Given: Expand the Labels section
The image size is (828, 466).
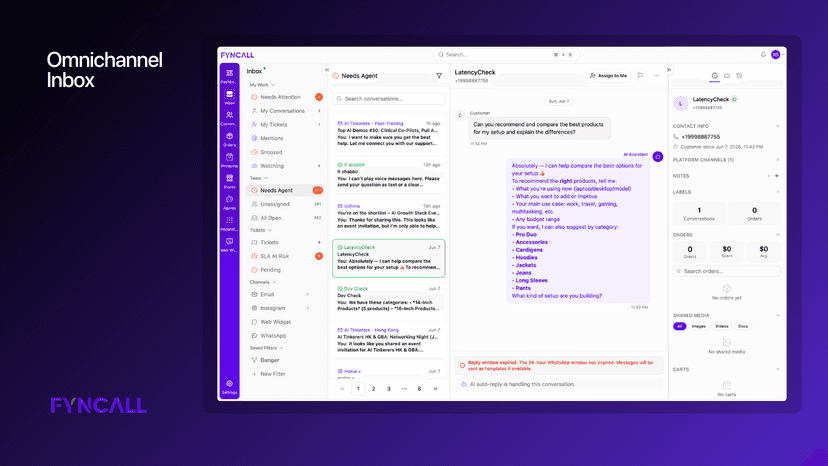Looking at the screenshot, I should pos(777,192).
